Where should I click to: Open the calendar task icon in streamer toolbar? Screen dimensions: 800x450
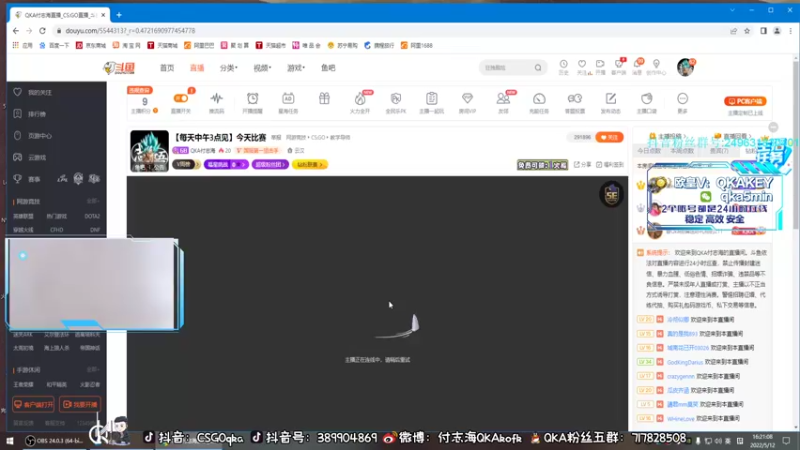click(x=288, y=98)
